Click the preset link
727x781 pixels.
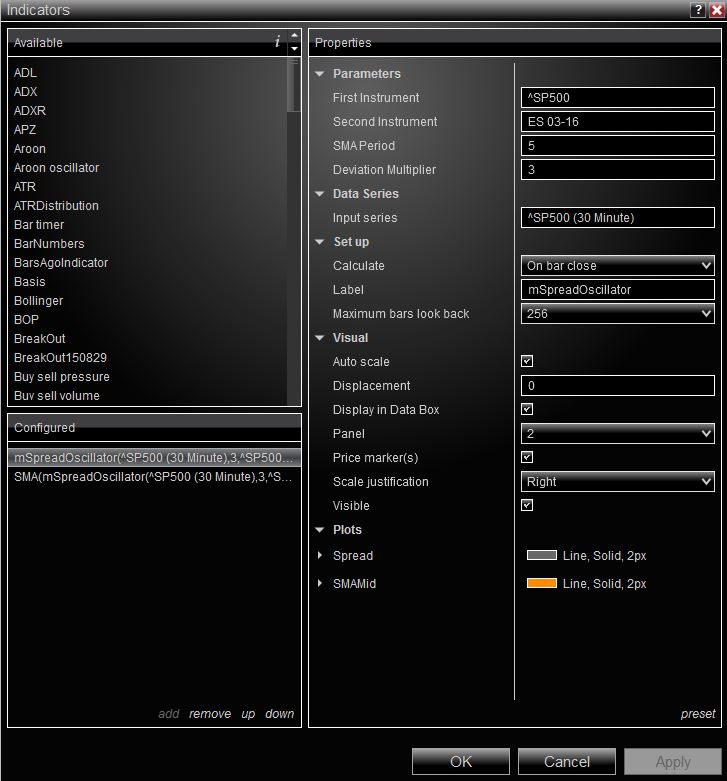(x=698, y=714)
